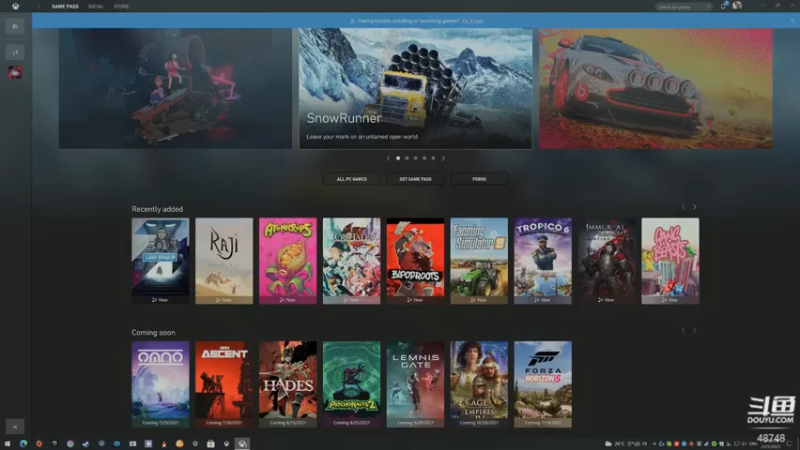Open the Atomicrops game tile

[288, 261]
